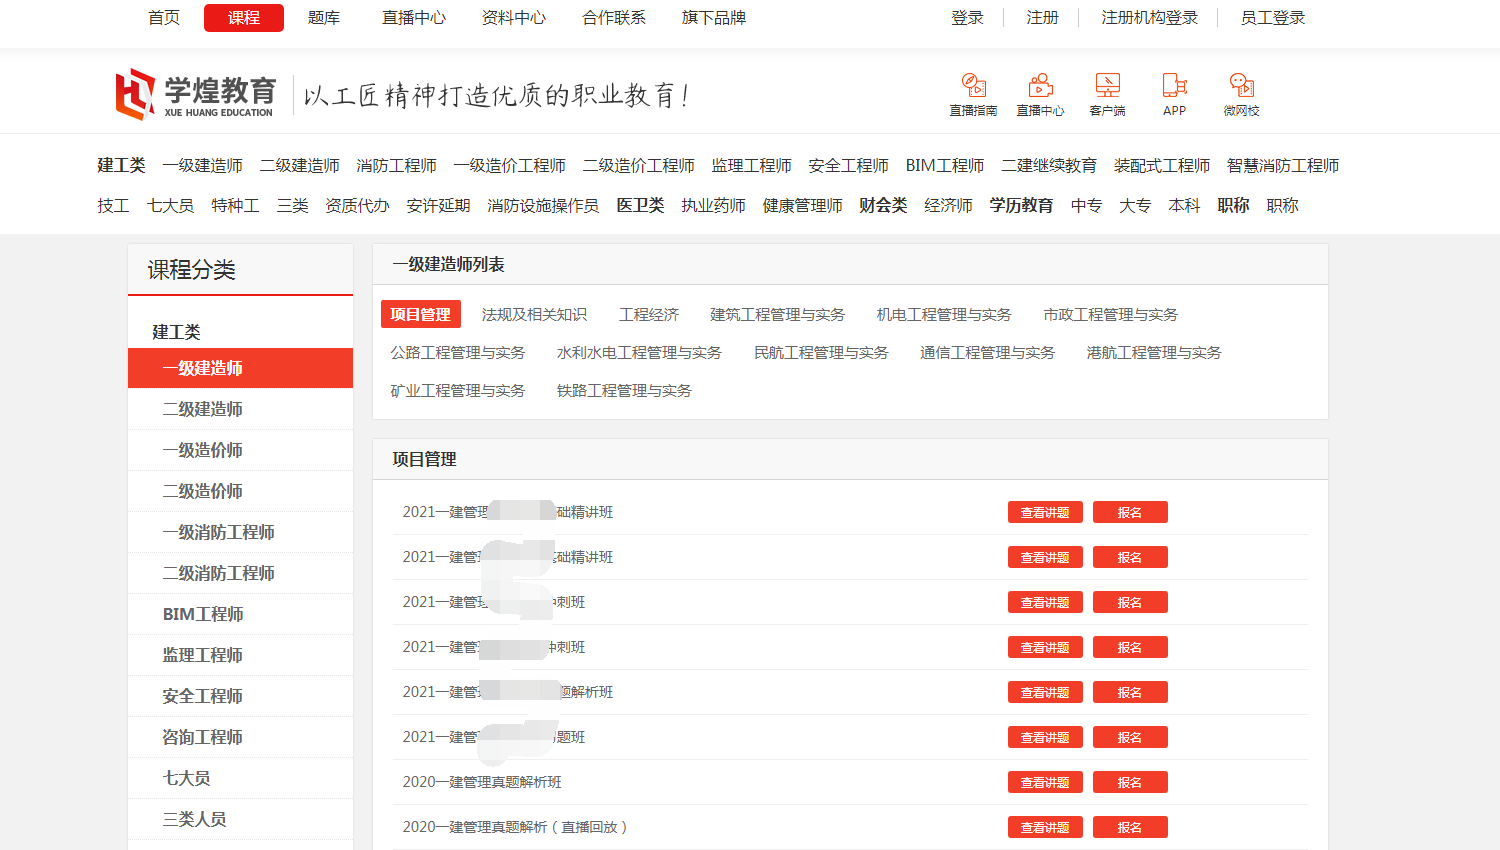
Task: Select 二级建造师 in the course sidebar
Action: click(x=203, y=409)
